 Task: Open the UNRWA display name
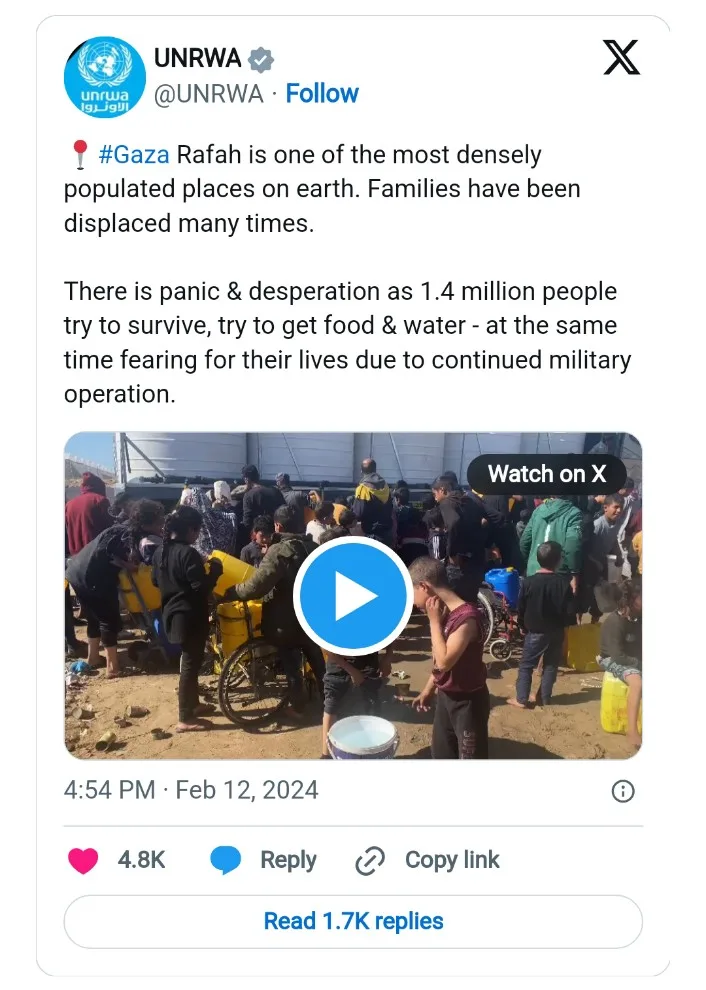[198, 59]
